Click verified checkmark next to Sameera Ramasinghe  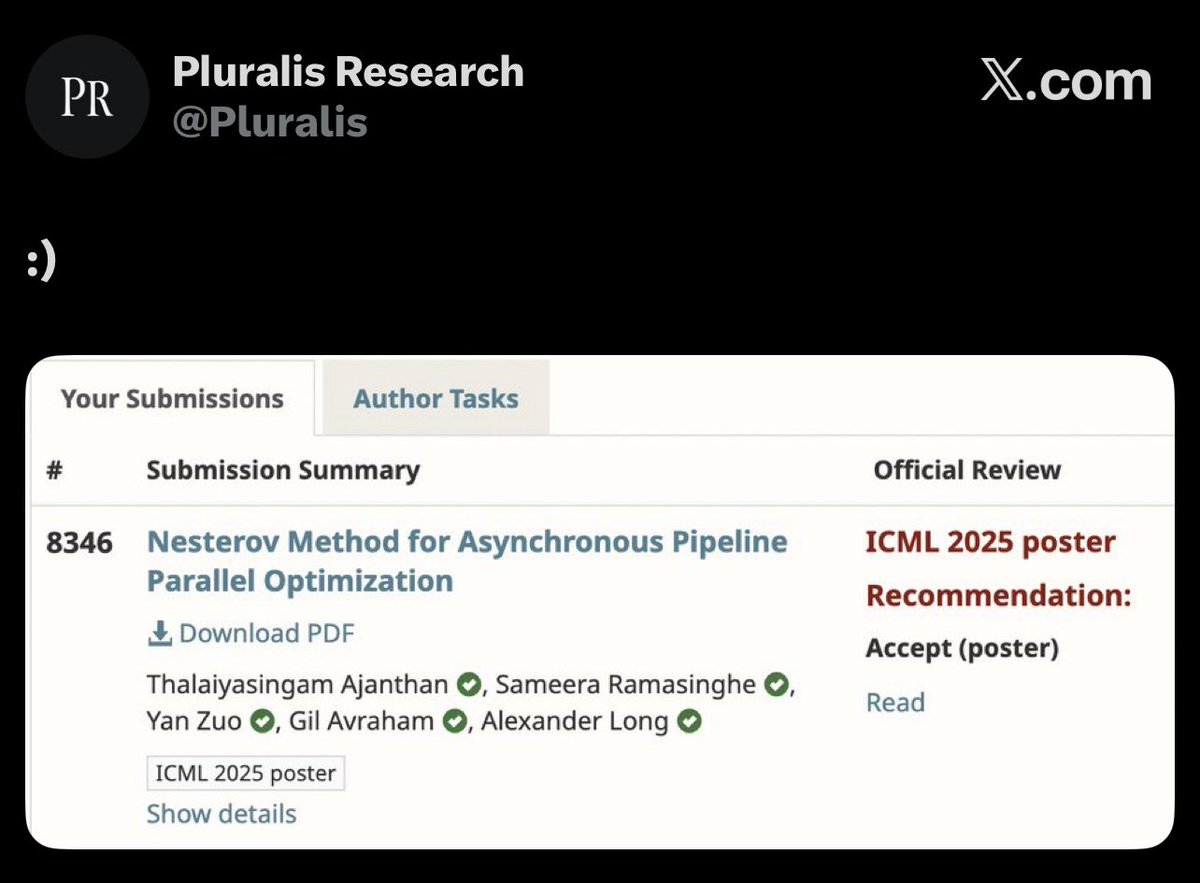775,685
